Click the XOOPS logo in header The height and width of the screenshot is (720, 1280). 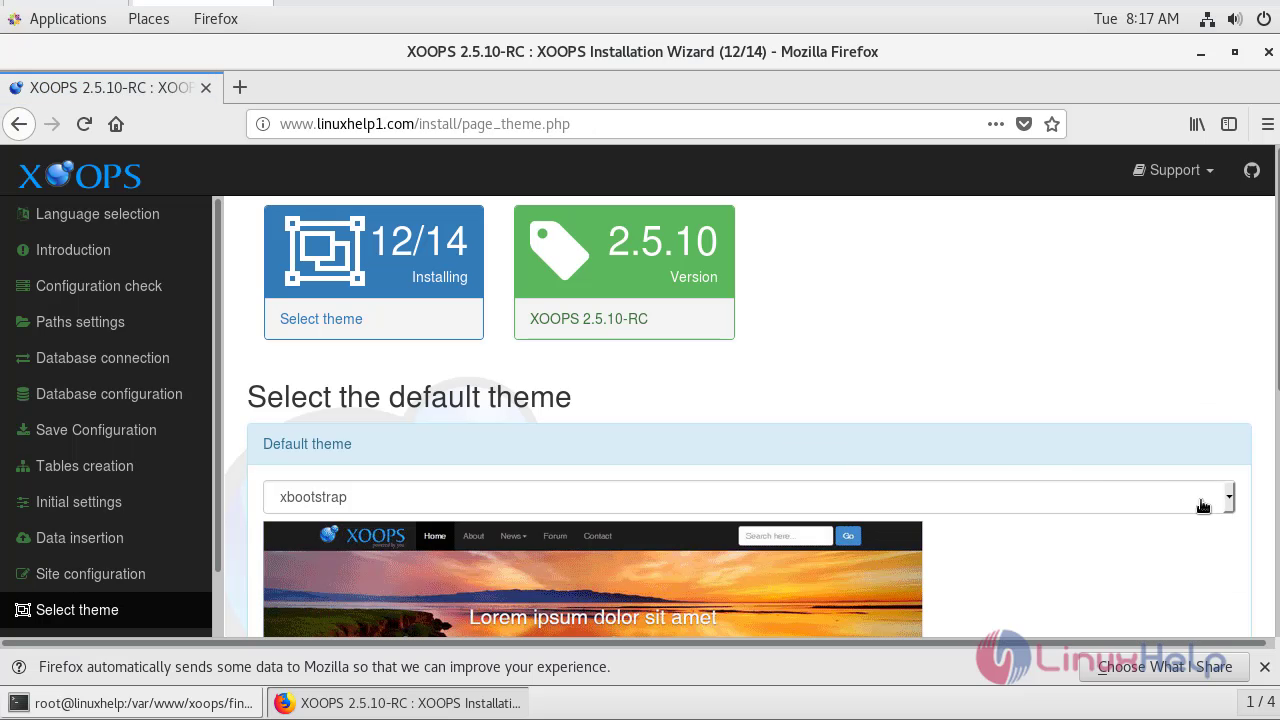click(80, 175)
